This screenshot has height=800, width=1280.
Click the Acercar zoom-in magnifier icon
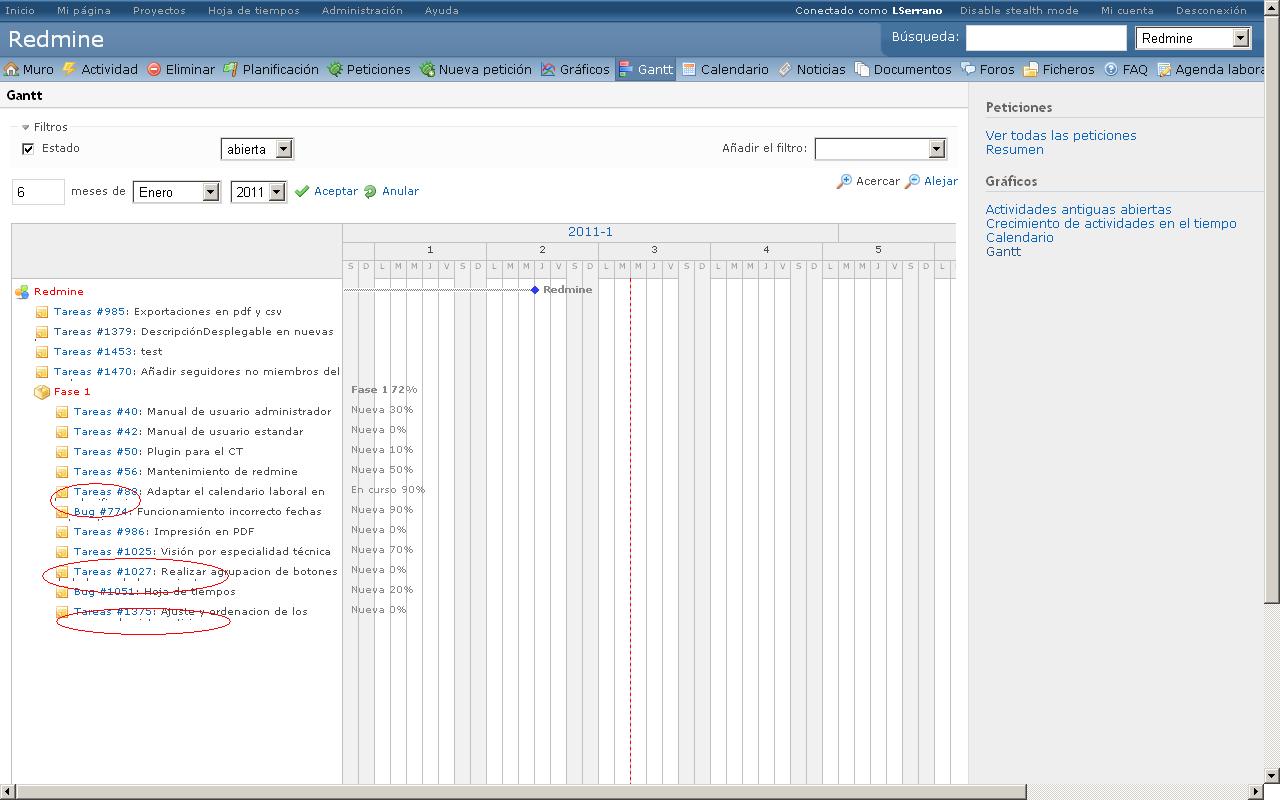845,181
